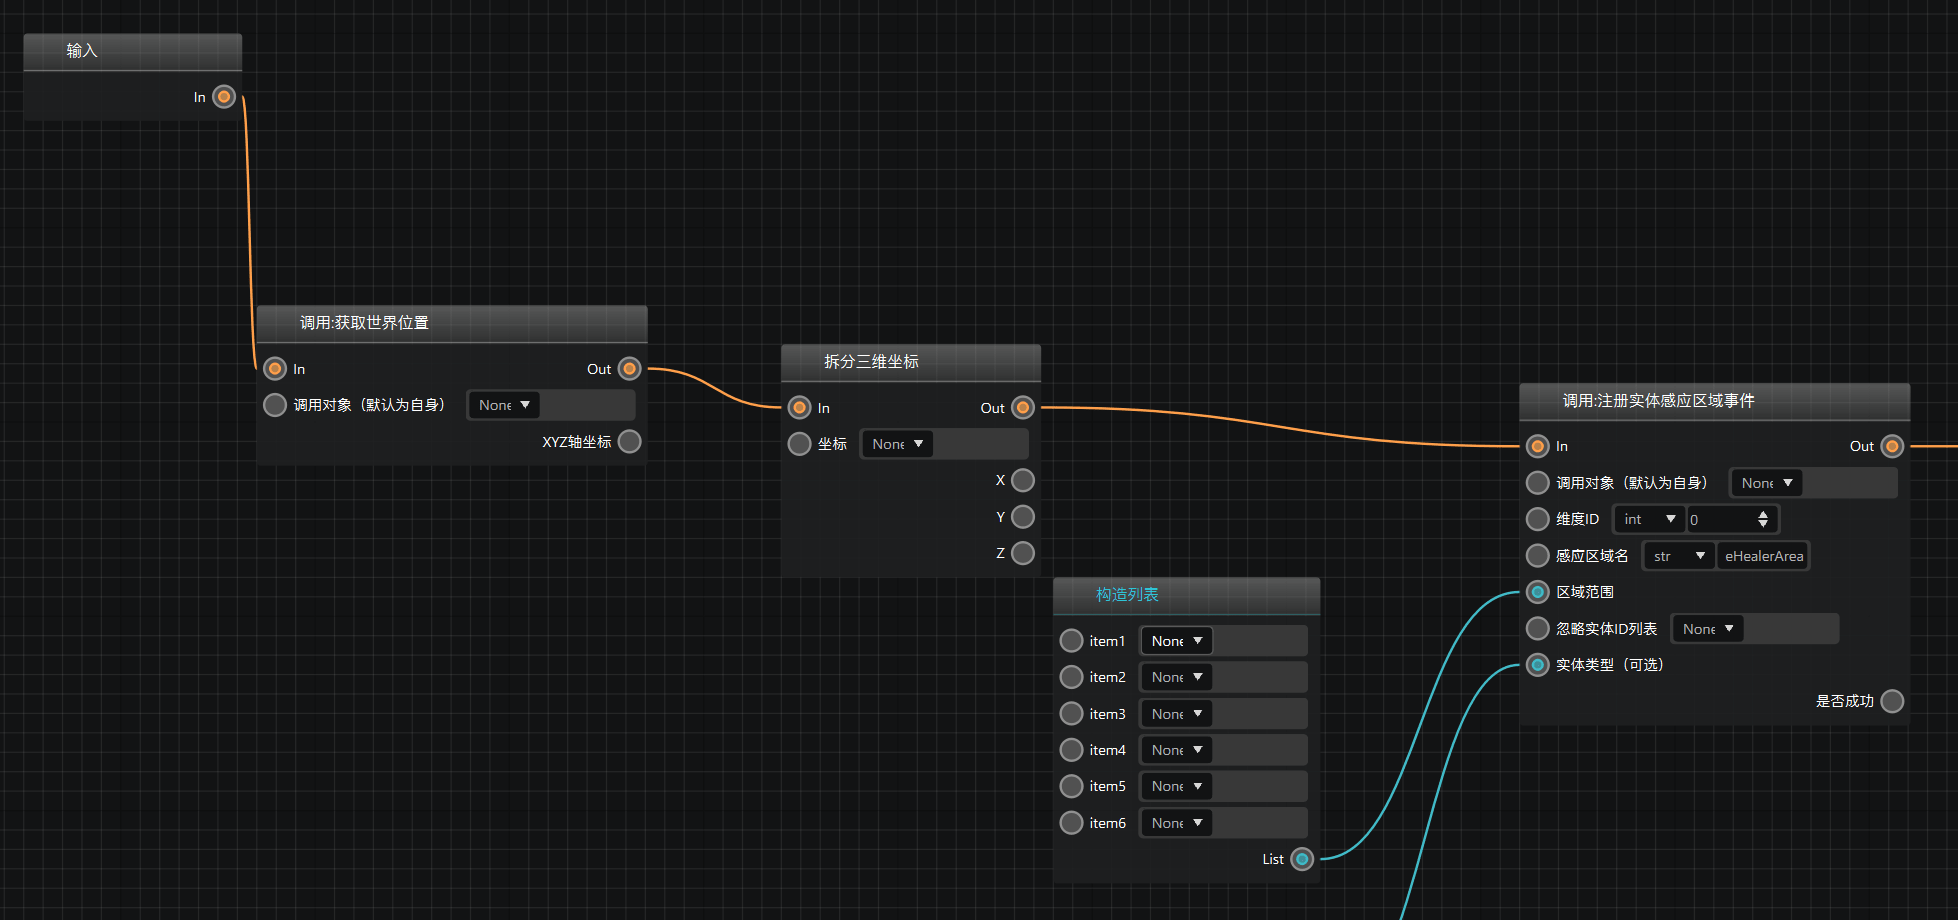This screenshot has width=1958, height=920.
Task: Click the 调用:注册实体感应区域事件 node header
Action: [1714, 401]
